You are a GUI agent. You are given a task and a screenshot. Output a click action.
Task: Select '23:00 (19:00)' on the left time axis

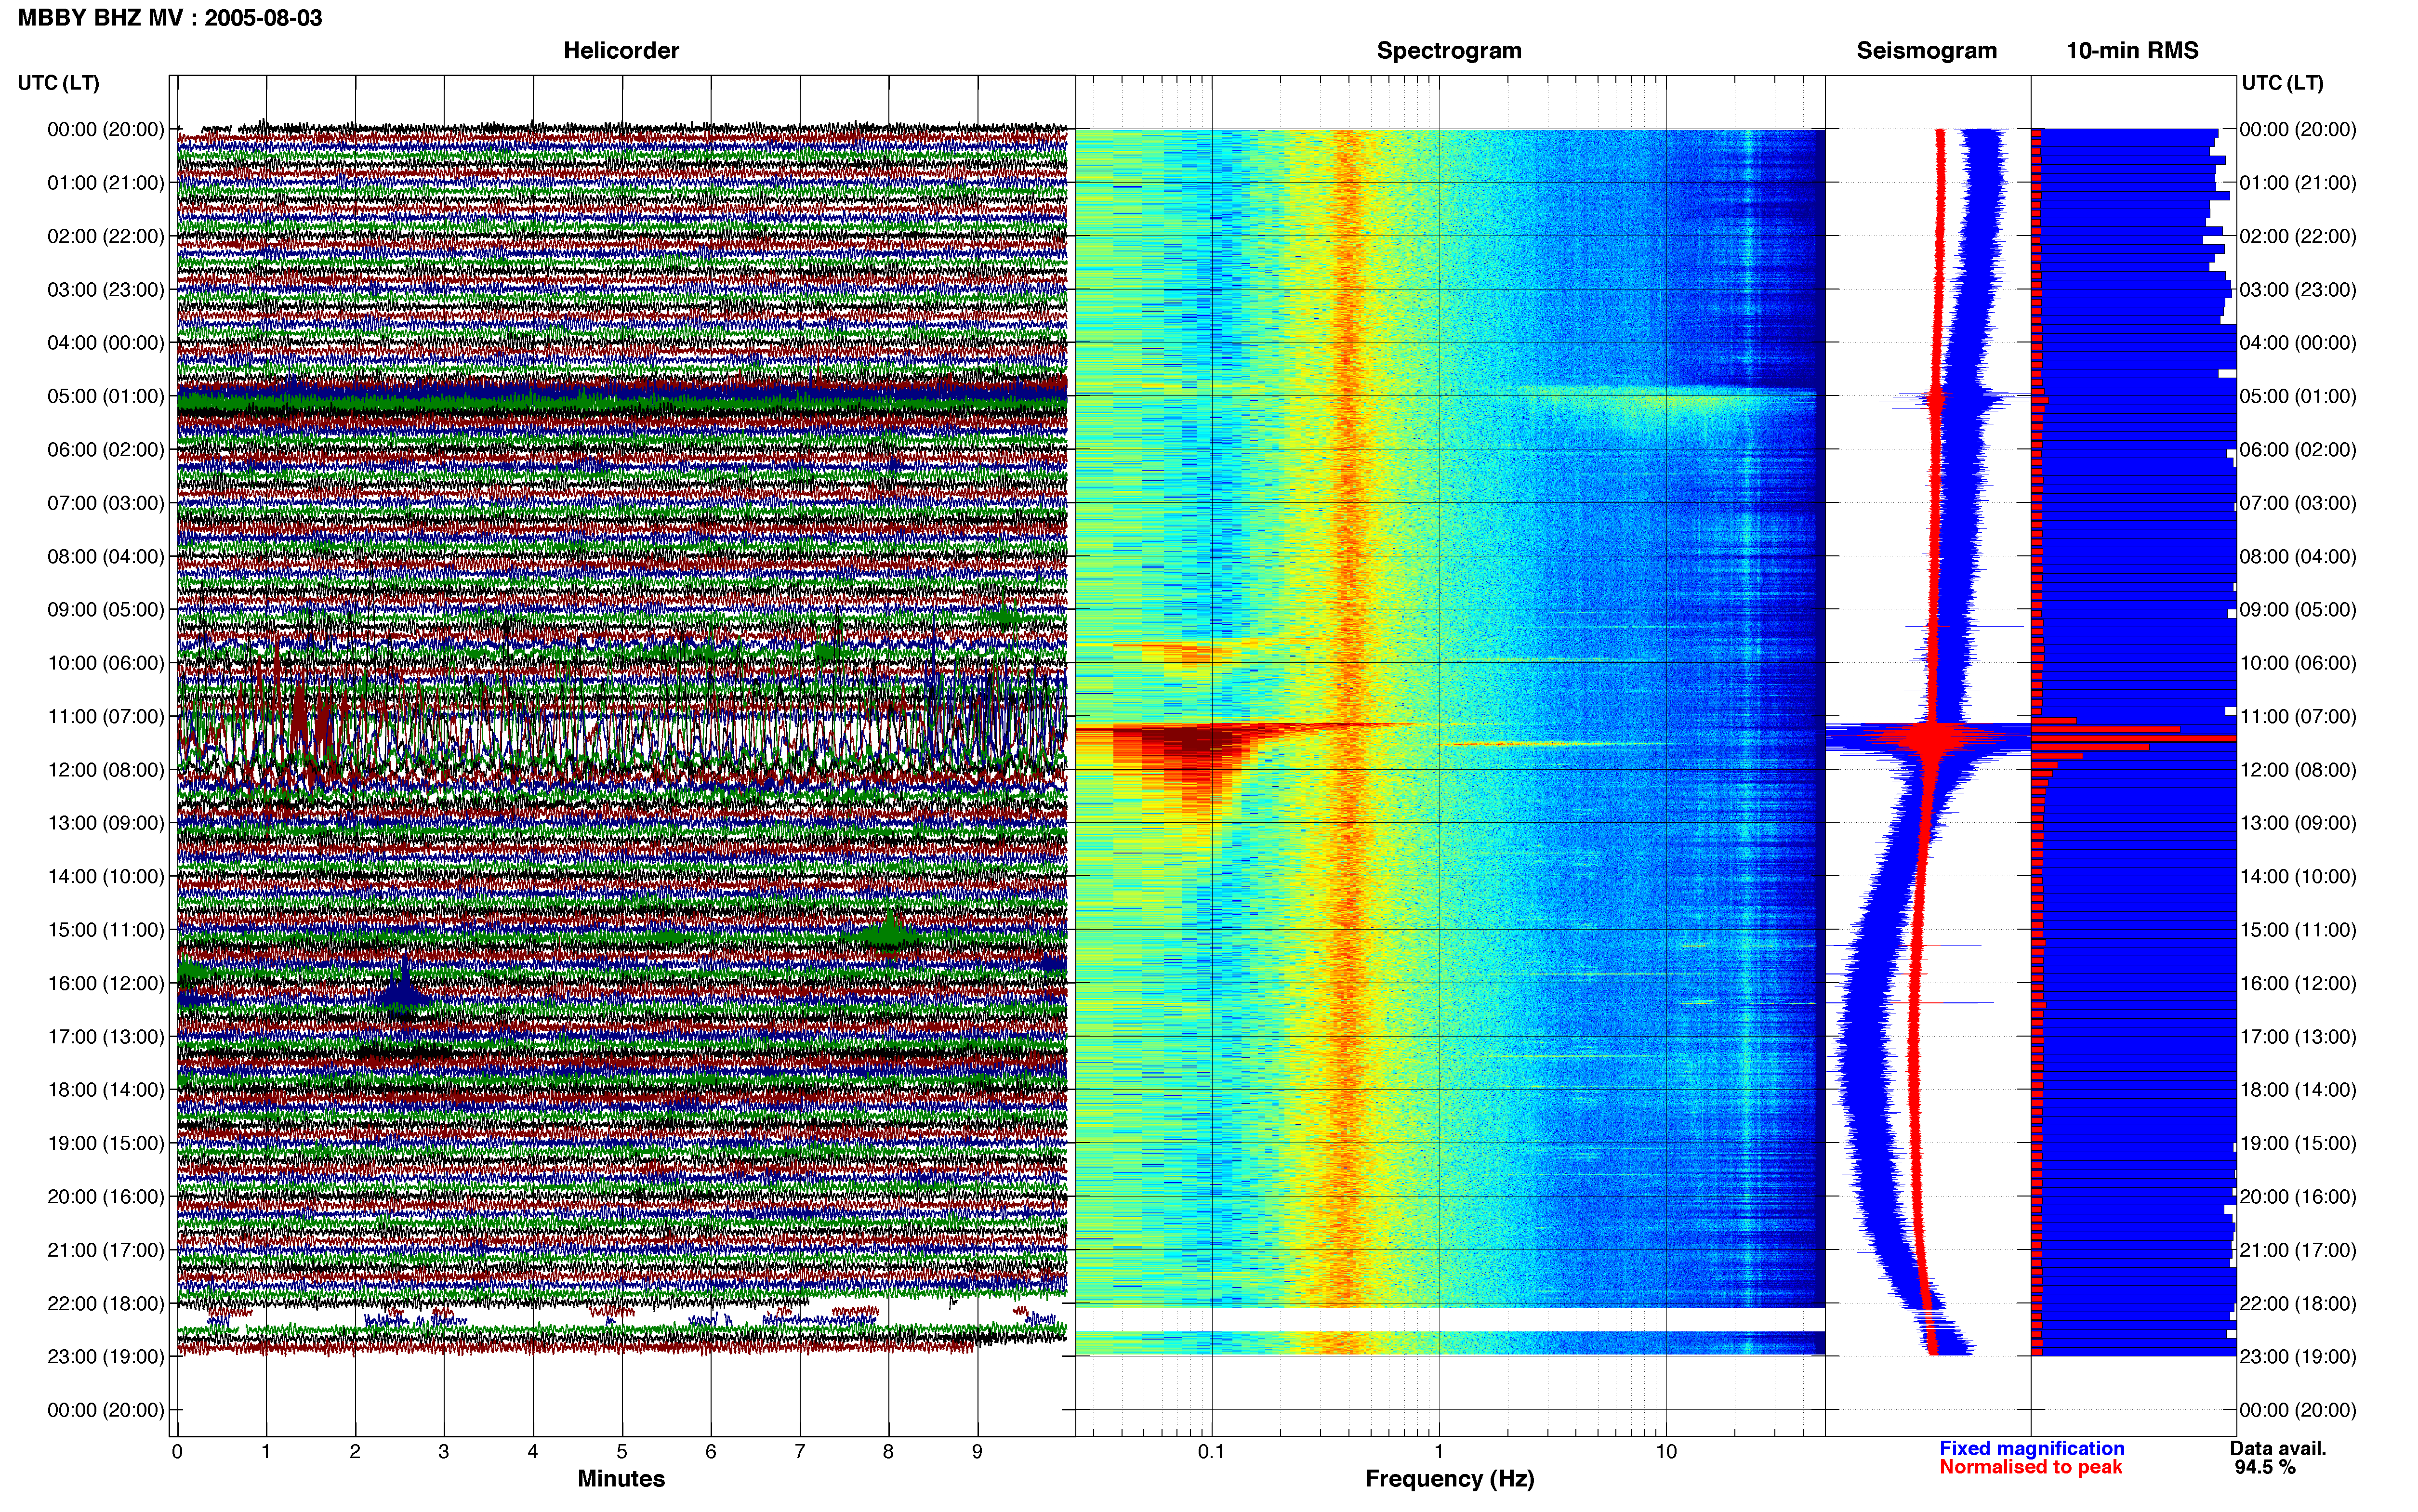pyautogui.click(x=106, y=1357)
